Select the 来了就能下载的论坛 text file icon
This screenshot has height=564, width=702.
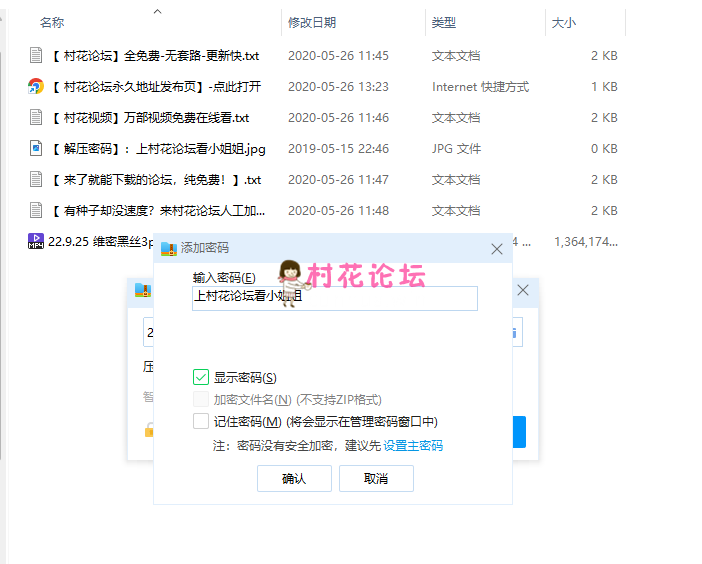pyautogui.click(x=36, y=180)
